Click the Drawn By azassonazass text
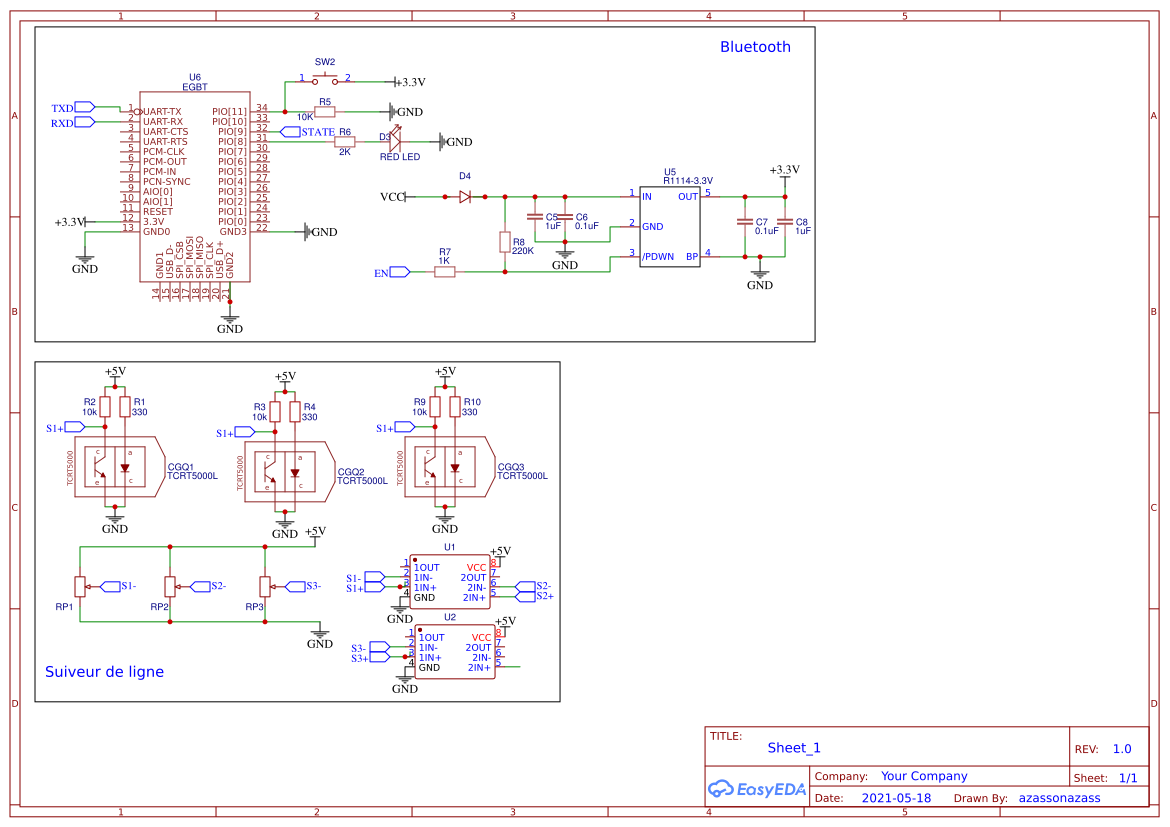This screenshot has width=1170, height=827. pos(1059,797)
